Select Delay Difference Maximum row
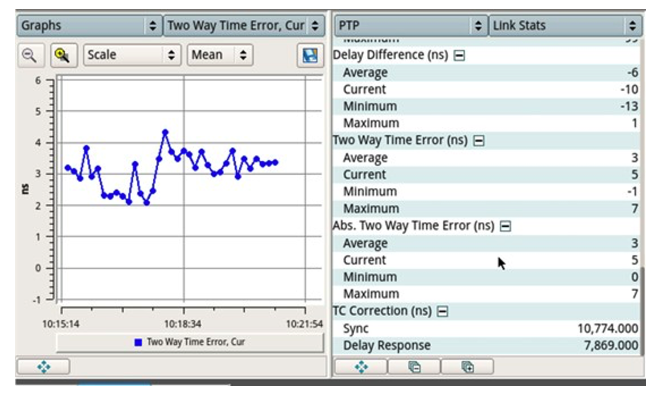This screenshot has height=399, width=661. point(486,123)
